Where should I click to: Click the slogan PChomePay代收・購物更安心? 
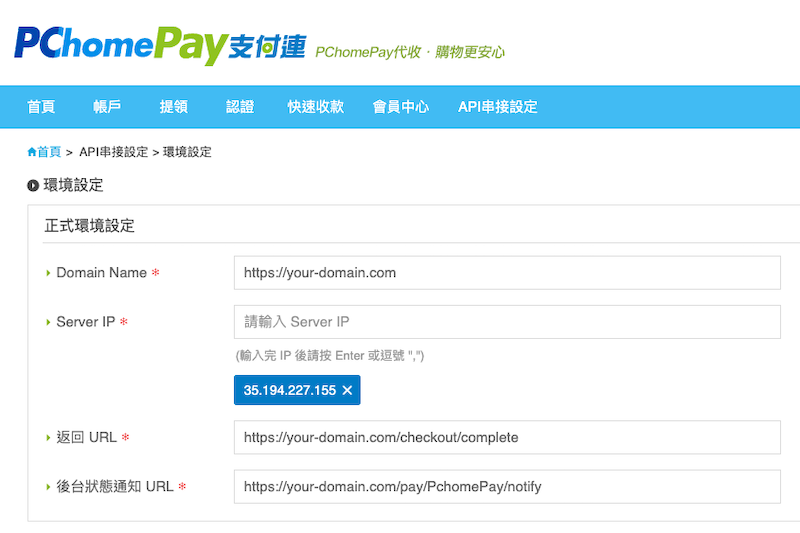click(x=410, y=52)
